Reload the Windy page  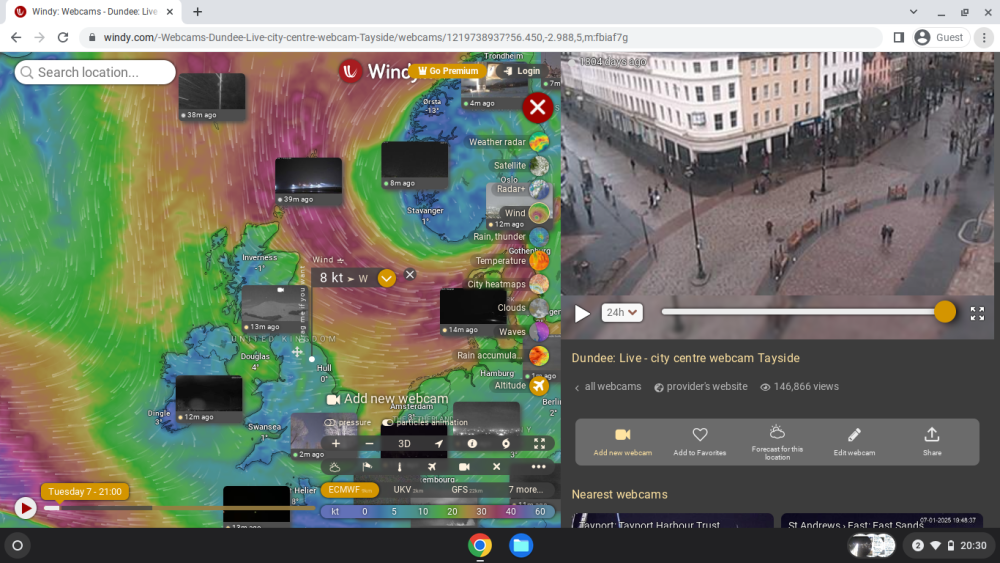pyautogui.click(x=62, y=38)
